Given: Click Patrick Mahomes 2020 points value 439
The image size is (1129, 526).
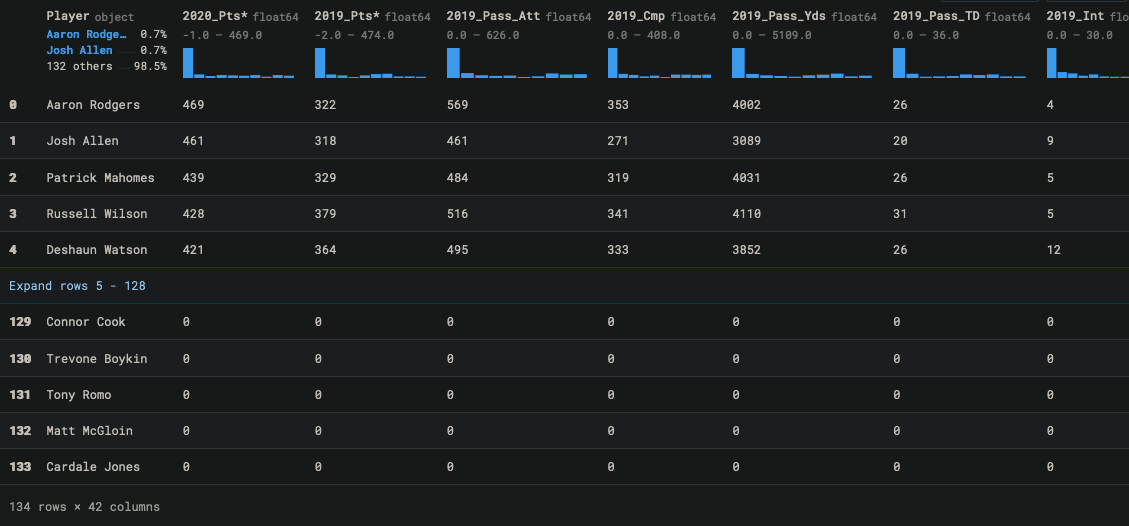Looking at the screenshot, I should 193,178.
